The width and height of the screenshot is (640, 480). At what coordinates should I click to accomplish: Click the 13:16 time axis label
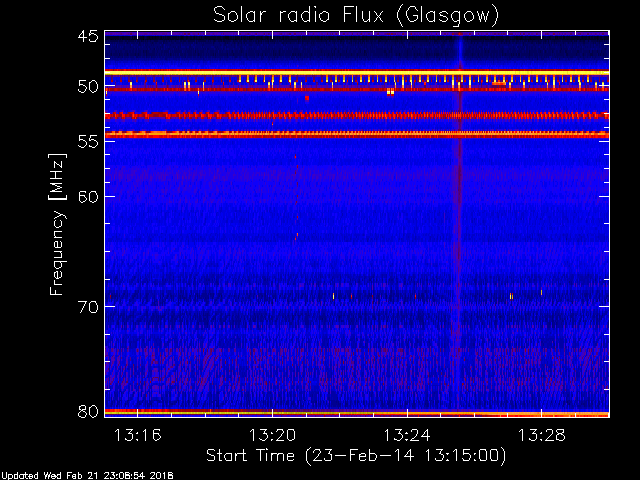pyautogui.click(x=138, y=436)
